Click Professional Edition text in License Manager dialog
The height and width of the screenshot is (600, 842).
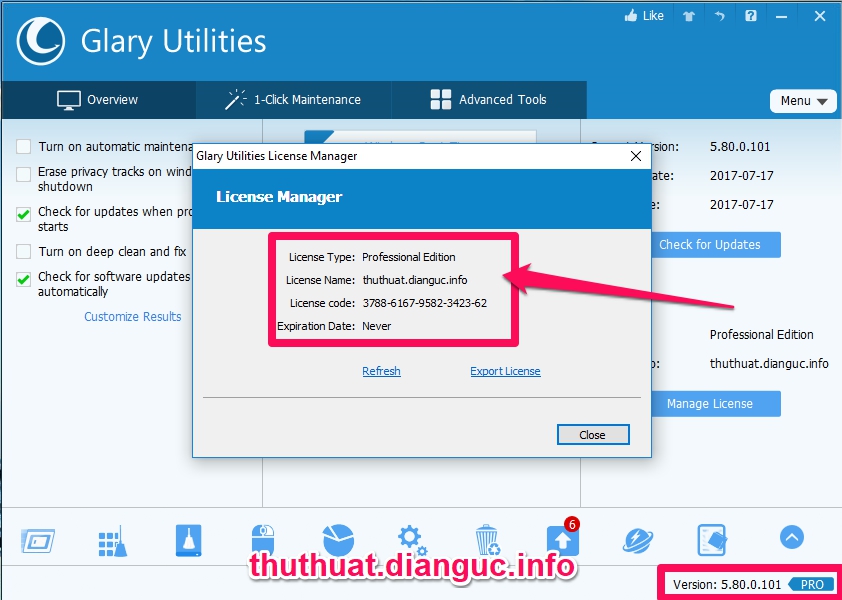(409, 257)
